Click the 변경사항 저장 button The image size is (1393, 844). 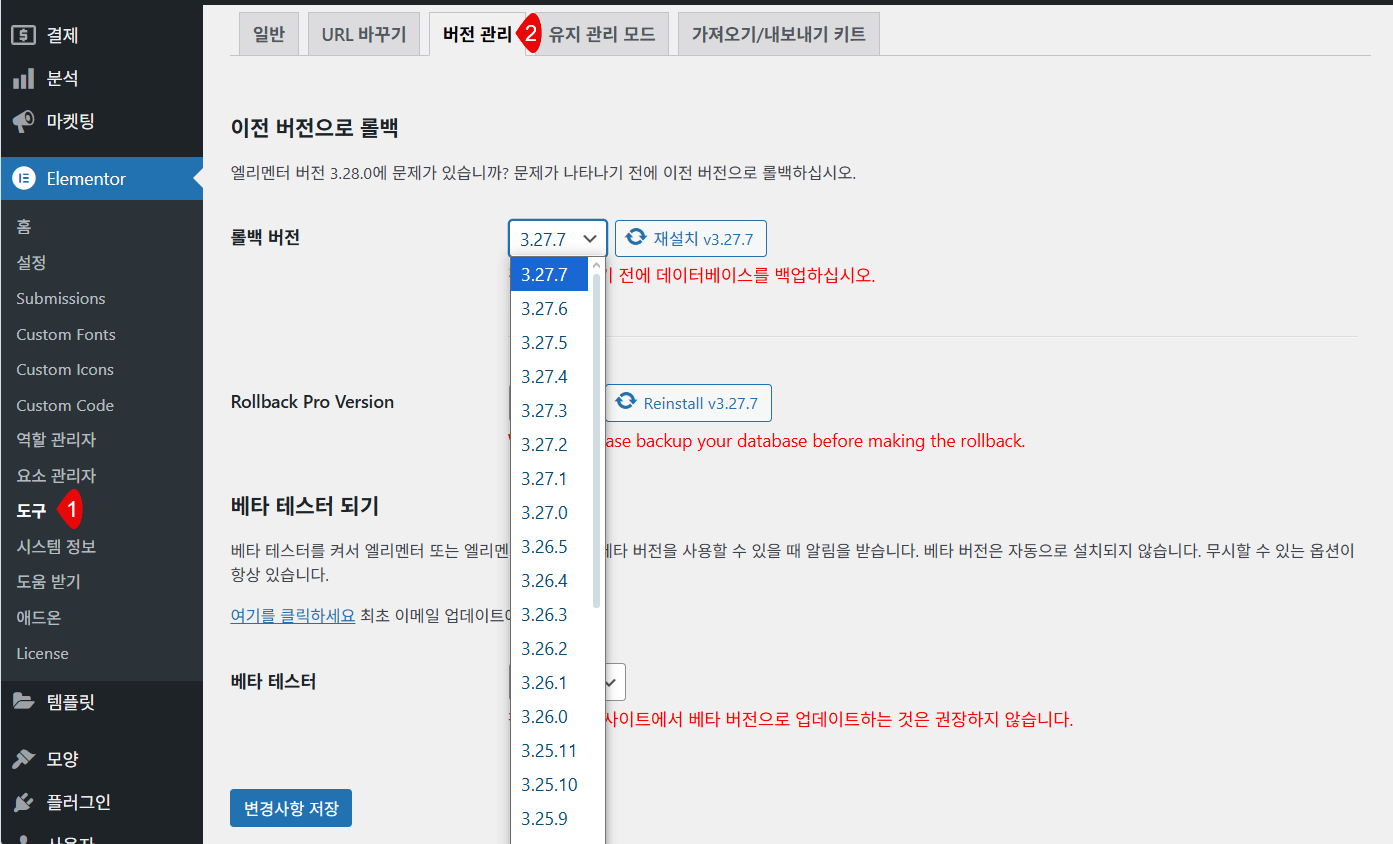pos(291,808)
